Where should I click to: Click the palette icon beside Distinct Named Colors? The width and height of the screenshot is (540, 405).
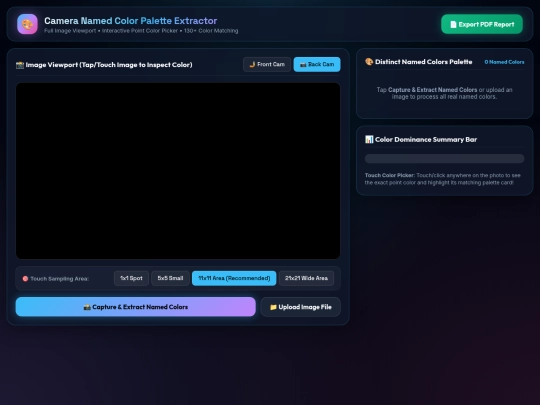coord(369,62)
